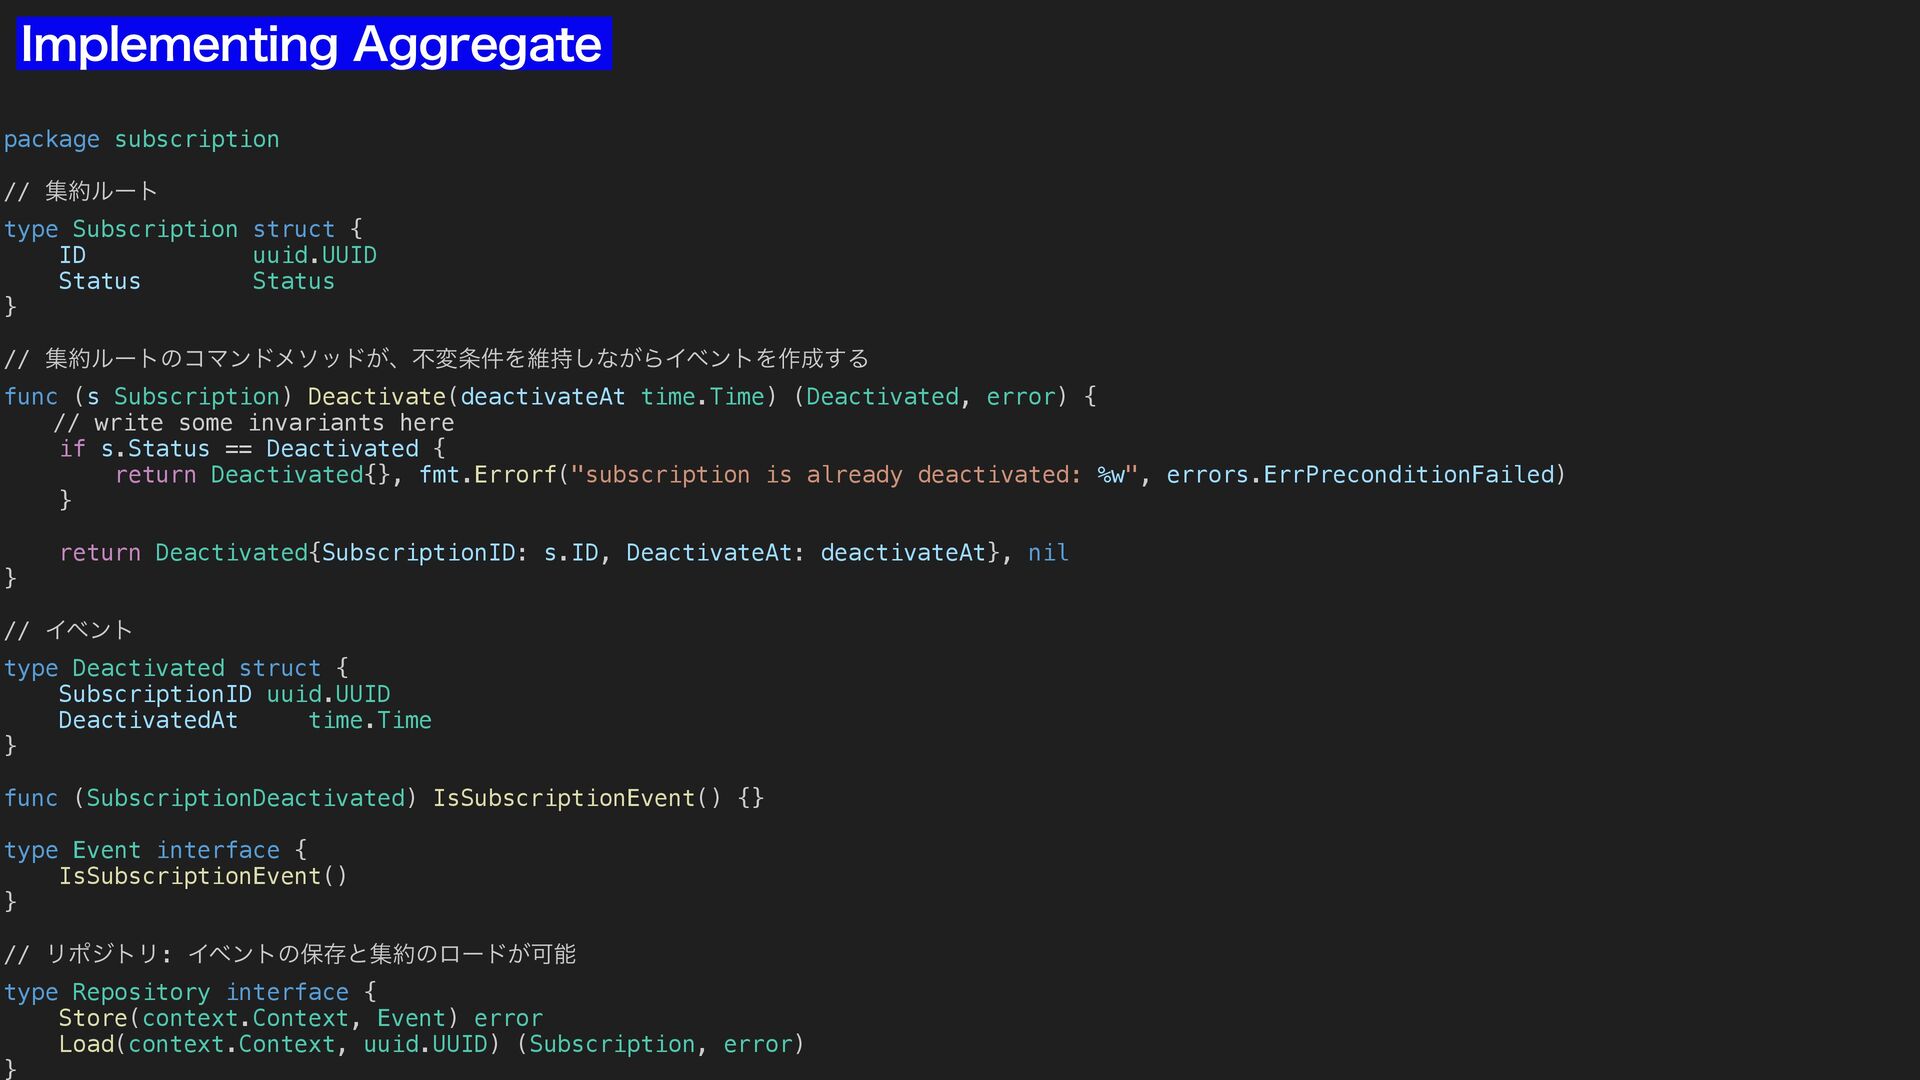Click the 'uuid.UUID' type of ID field
The height and width of the screenshot is (1080, 1920).
314,255
